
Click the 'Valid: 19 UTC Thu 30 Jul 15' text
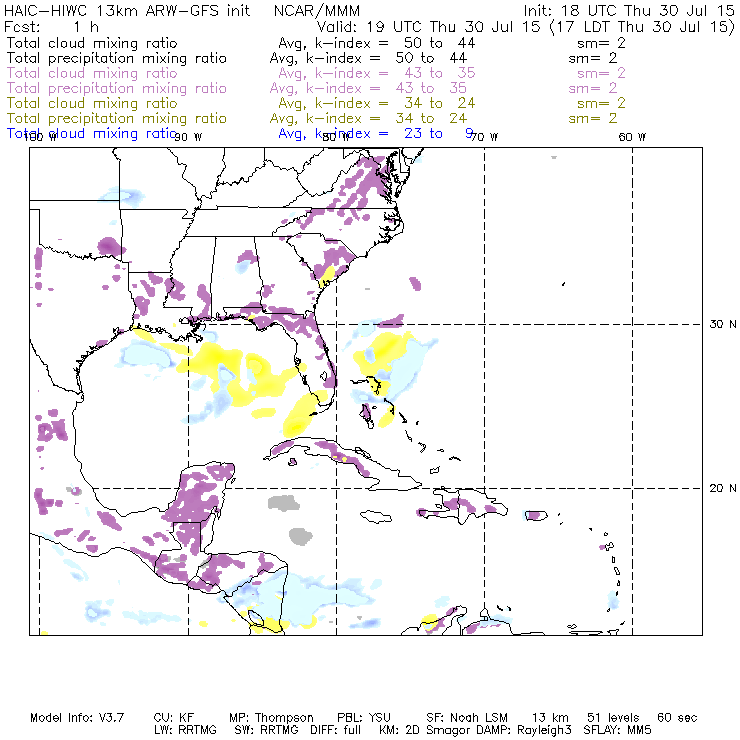coord(428,27)
